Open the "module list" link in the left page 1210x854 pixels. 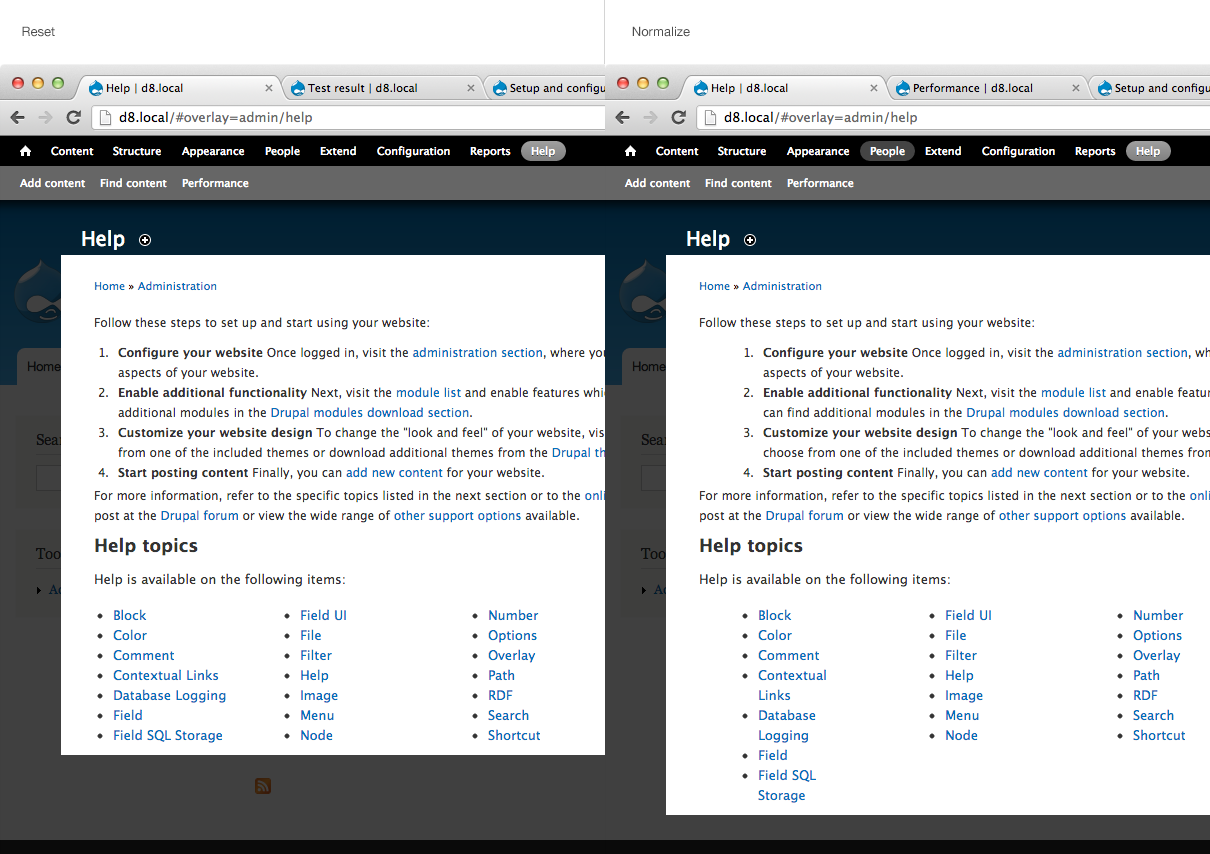(x=428, y=393)
